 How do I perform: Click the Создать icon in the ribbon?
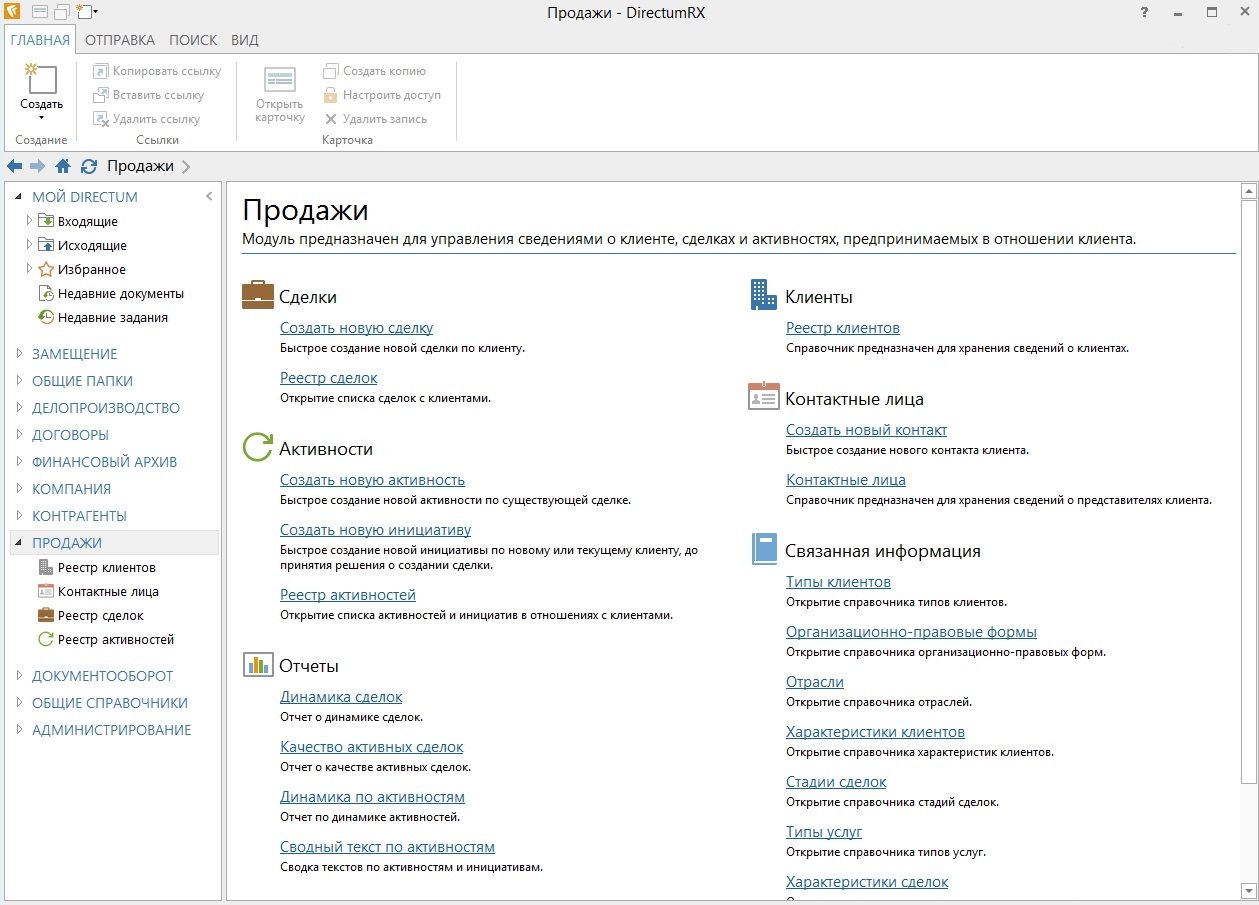41,79
